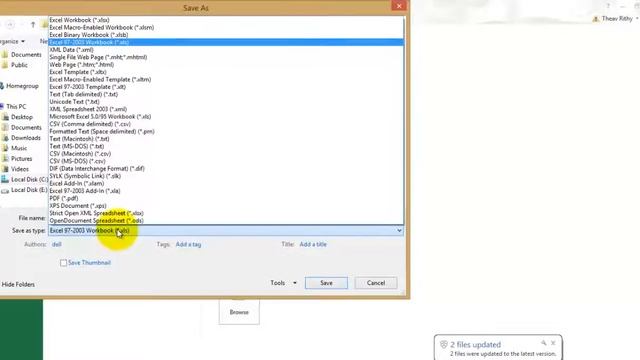Click the shield icon in notification
Viewport: 640px width, 360px height.
click(444, 345)
